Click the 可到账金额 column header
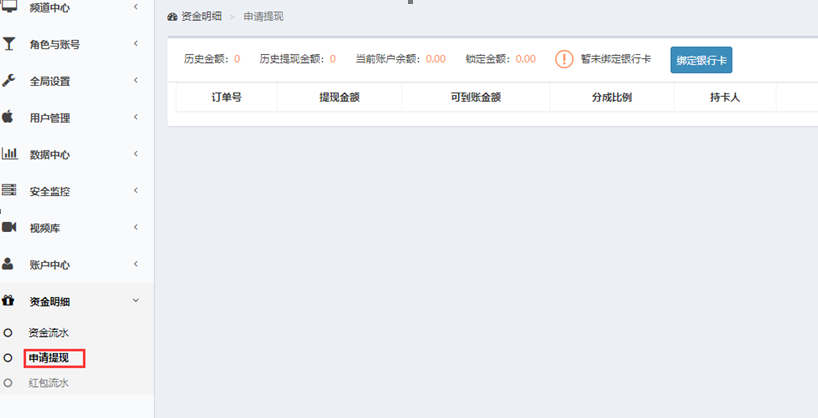Viewport: 818px width, 418px height. click(x=475, y=97)
